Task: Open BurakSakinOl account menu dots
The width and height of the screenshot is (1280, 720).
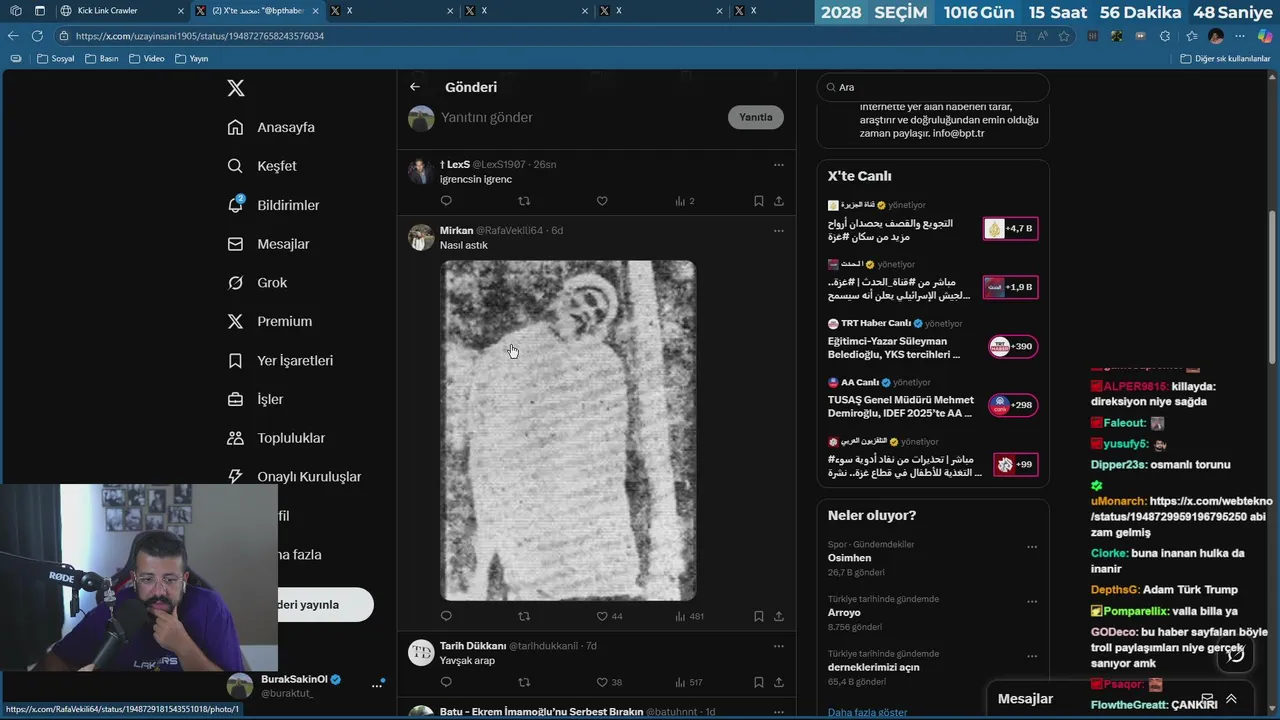Action: click(377, 686)
